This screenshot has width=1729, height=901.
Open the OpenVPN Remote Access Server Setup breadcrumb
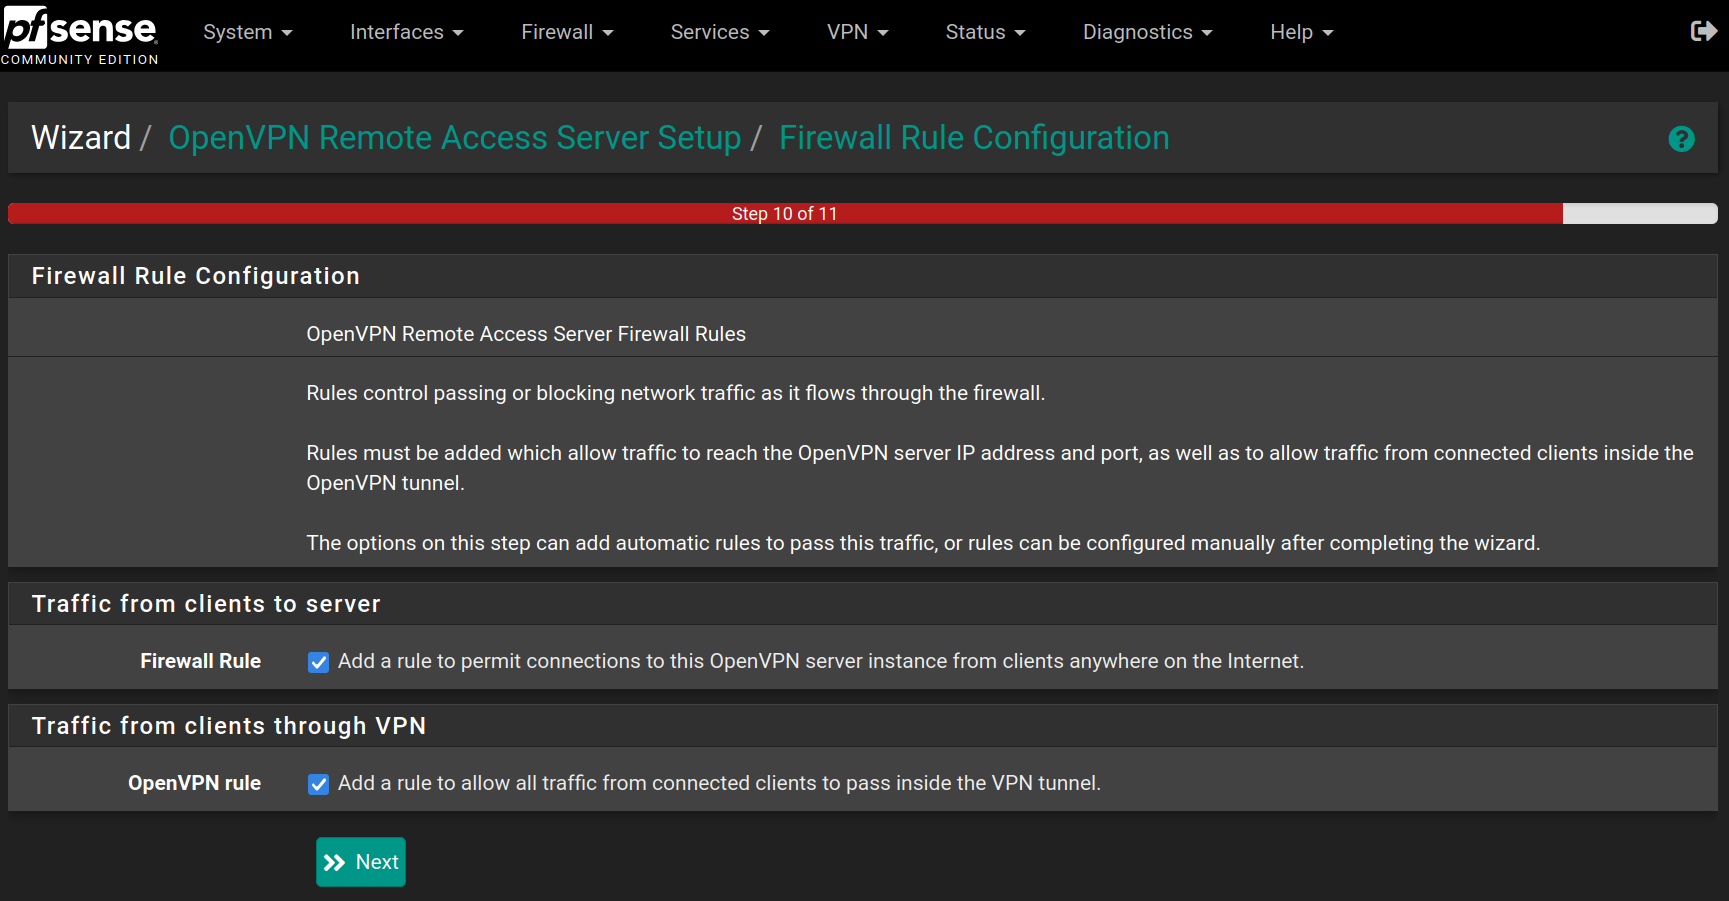click(455, 138)
